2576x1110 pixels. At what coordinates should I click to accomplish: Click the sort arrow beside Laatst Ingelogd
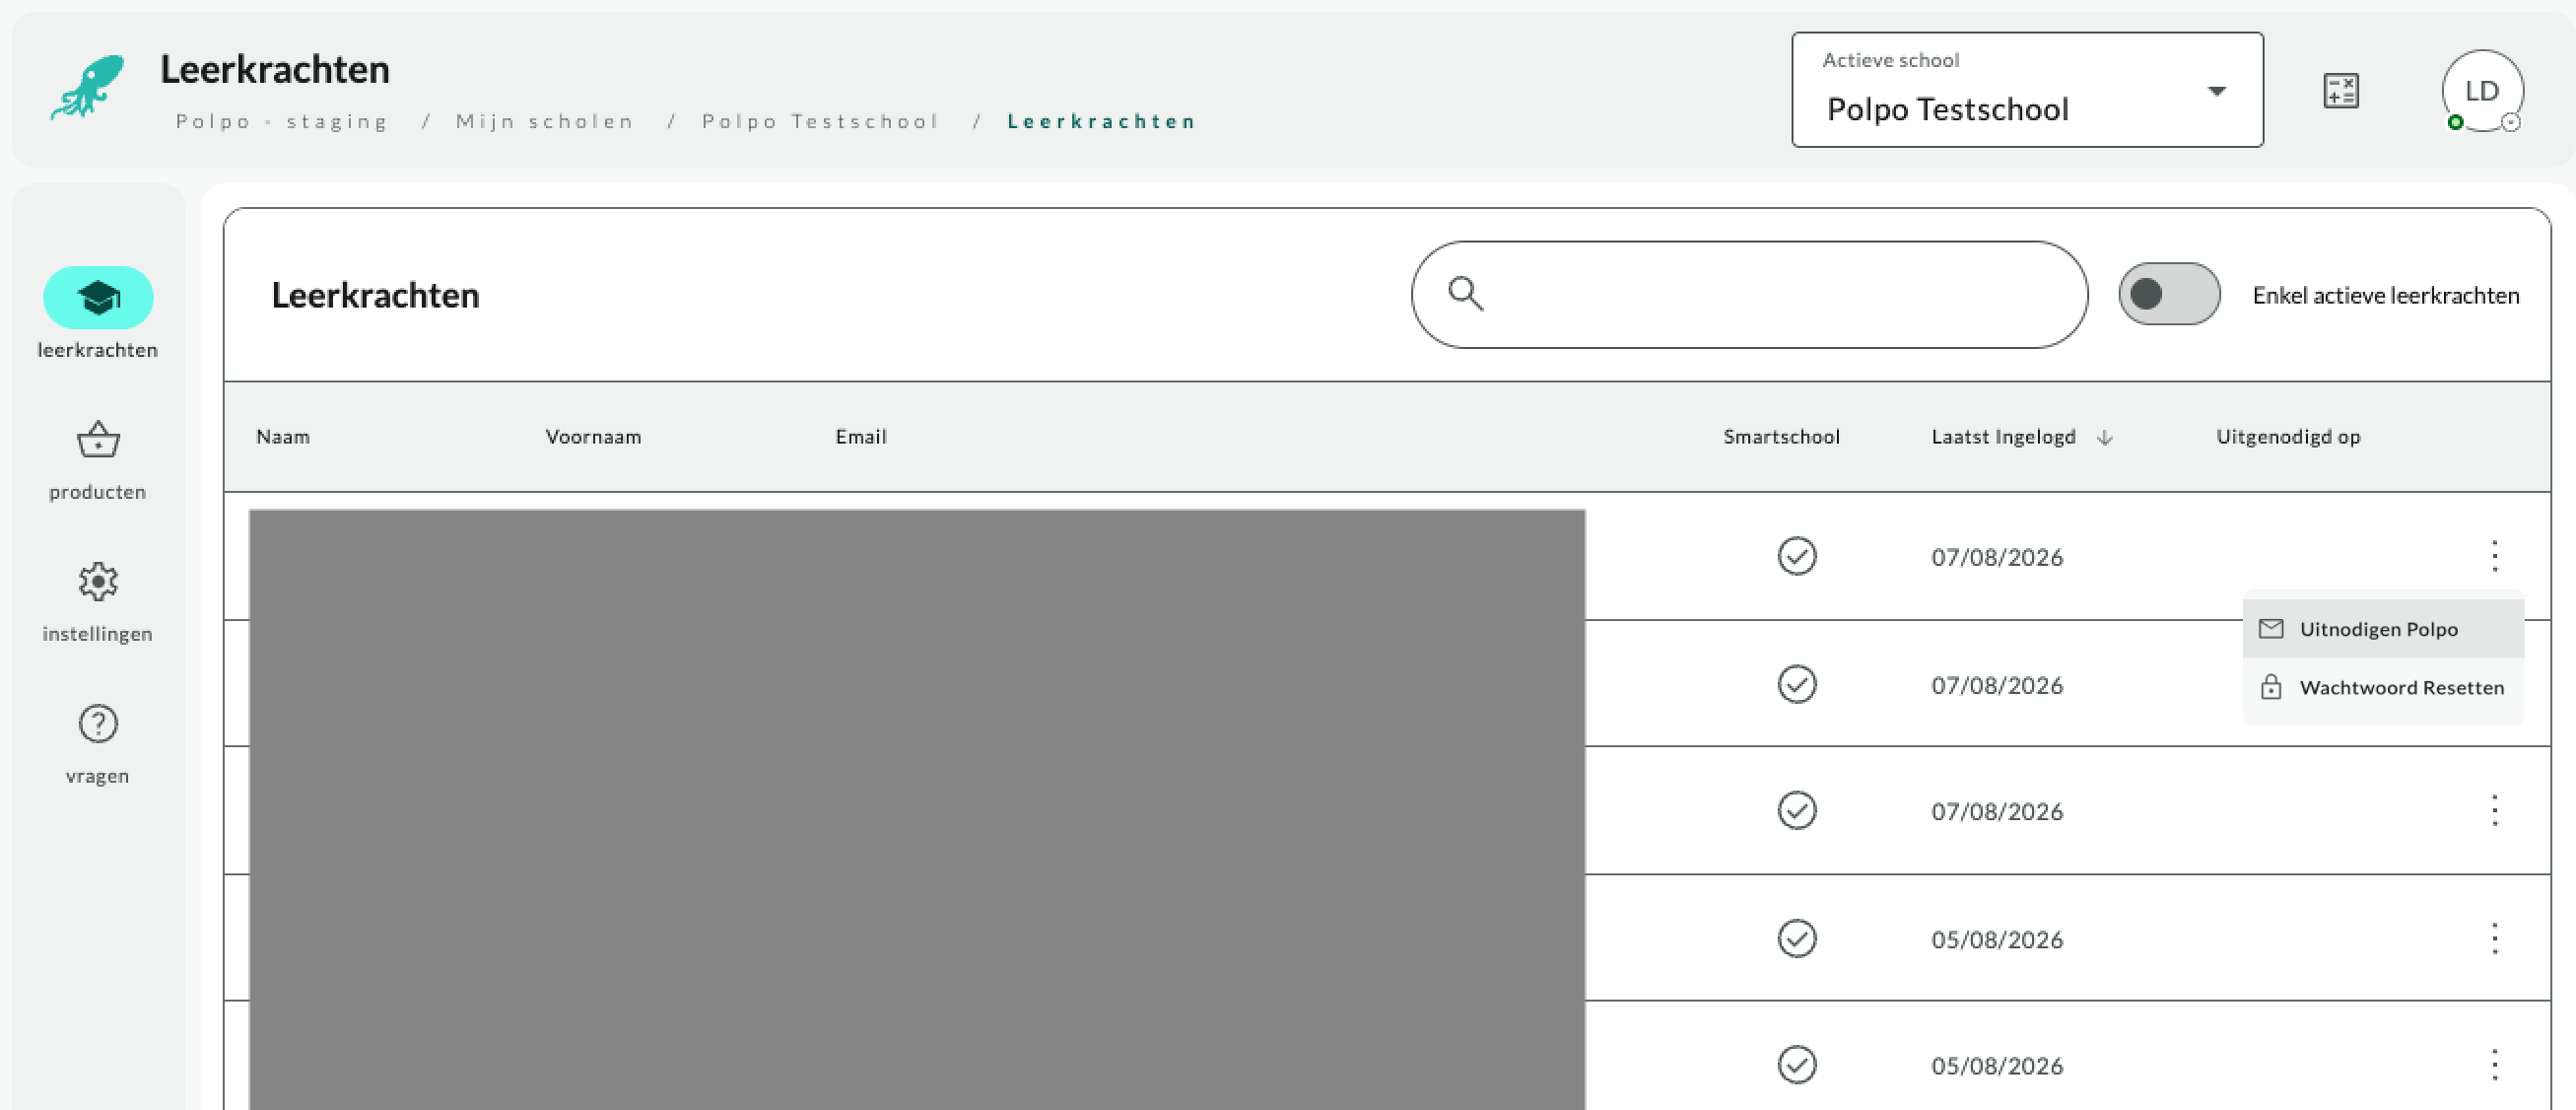tap(2104, 437)
